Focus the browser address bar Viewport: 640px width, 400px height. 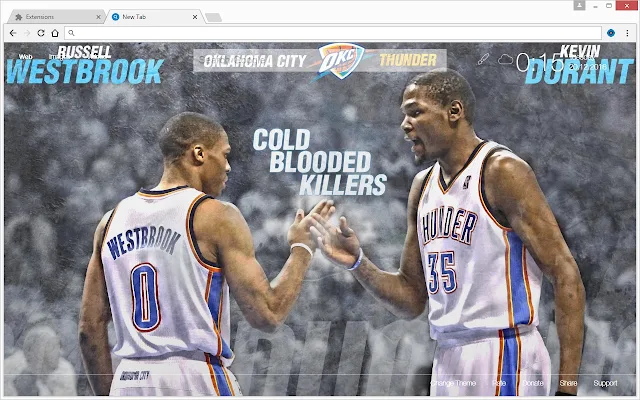[x=334, y=33]
